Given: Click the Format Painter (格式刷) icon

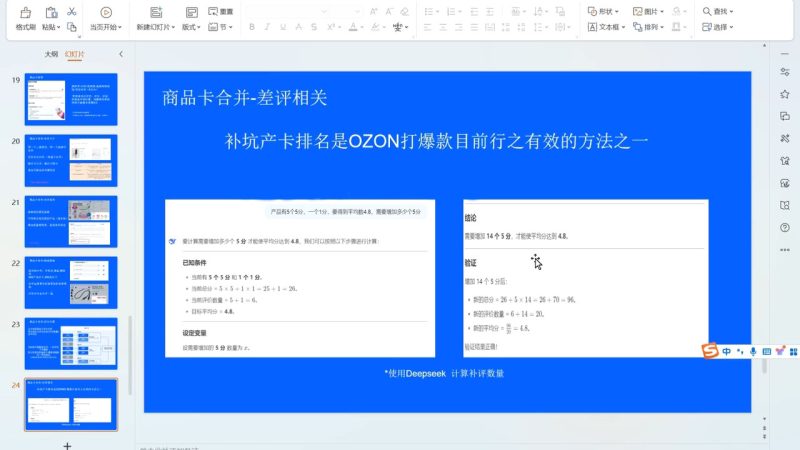Looking at the screenshot, I should coord(26,12).
